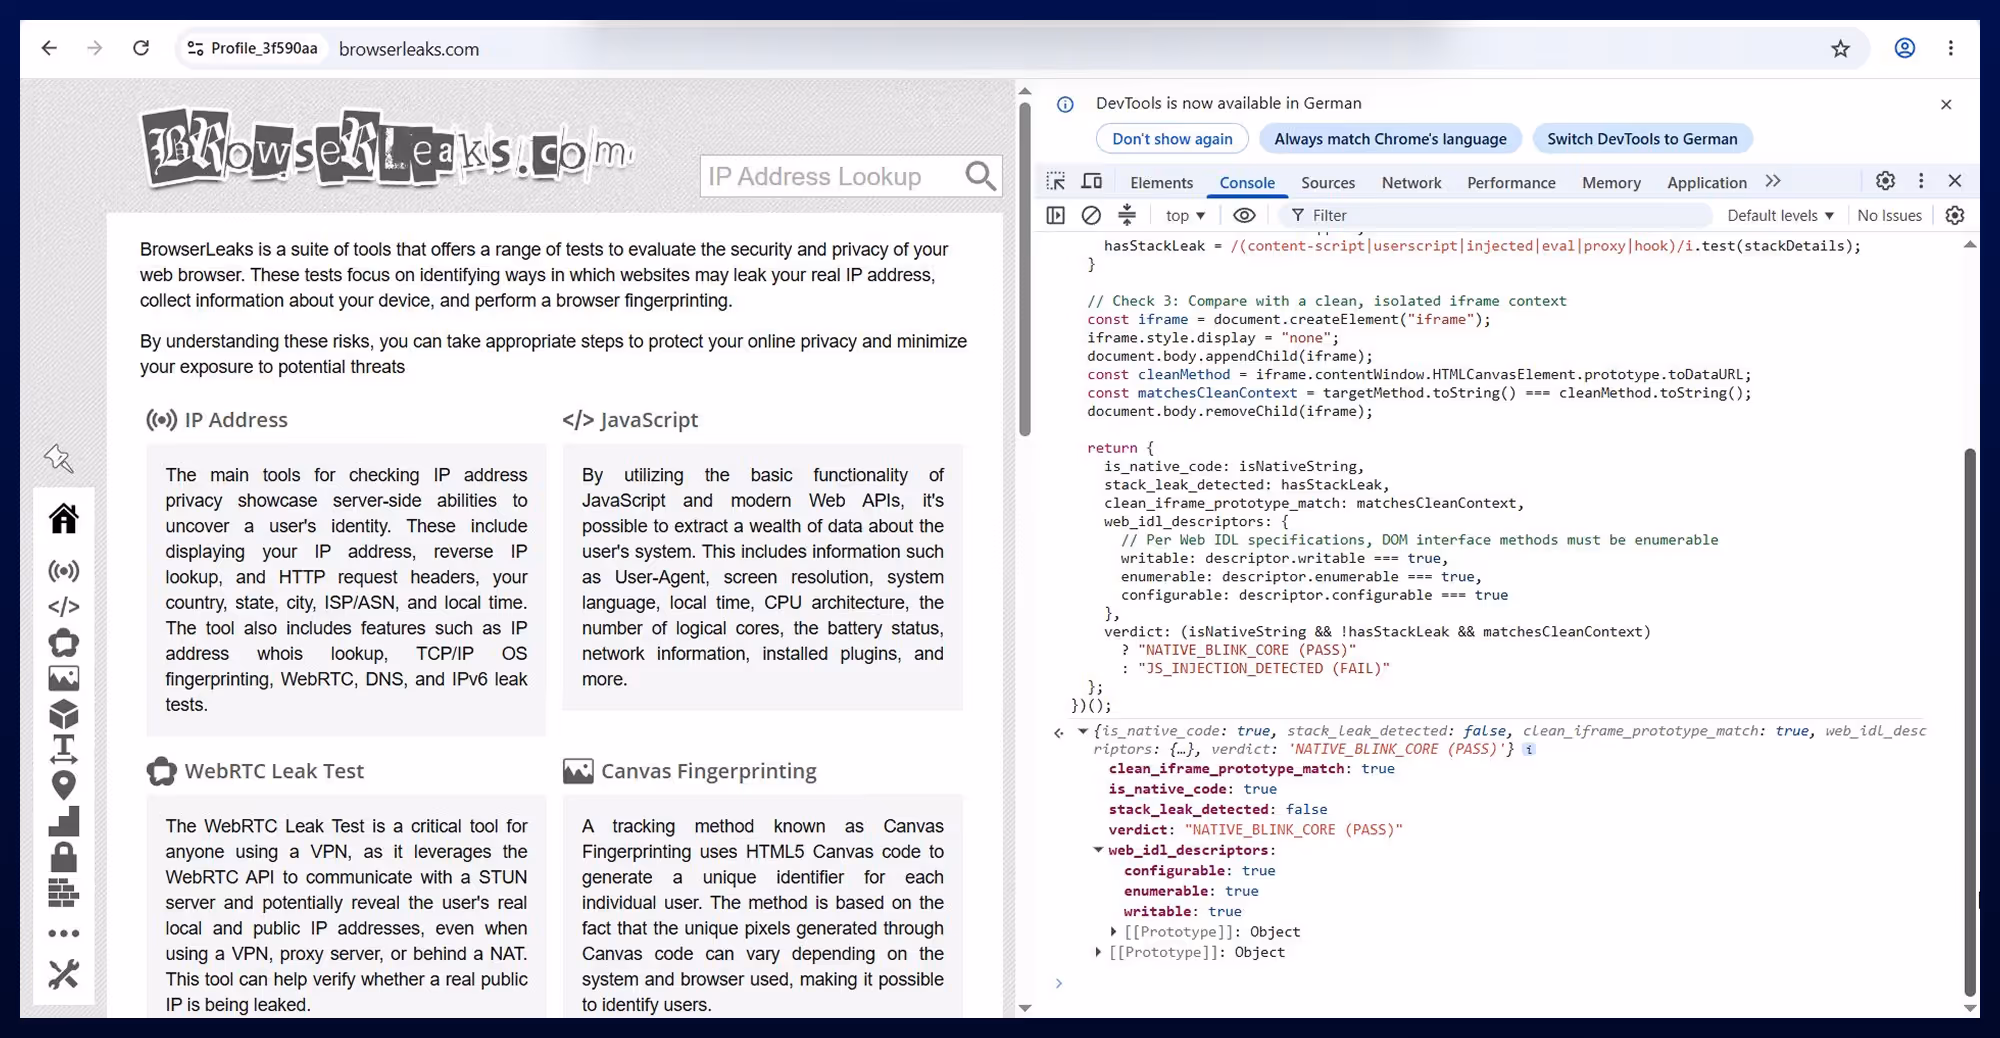Open the Chrome profile avatar menu
2000x1038 pixels.
[x=1904, y=48]
